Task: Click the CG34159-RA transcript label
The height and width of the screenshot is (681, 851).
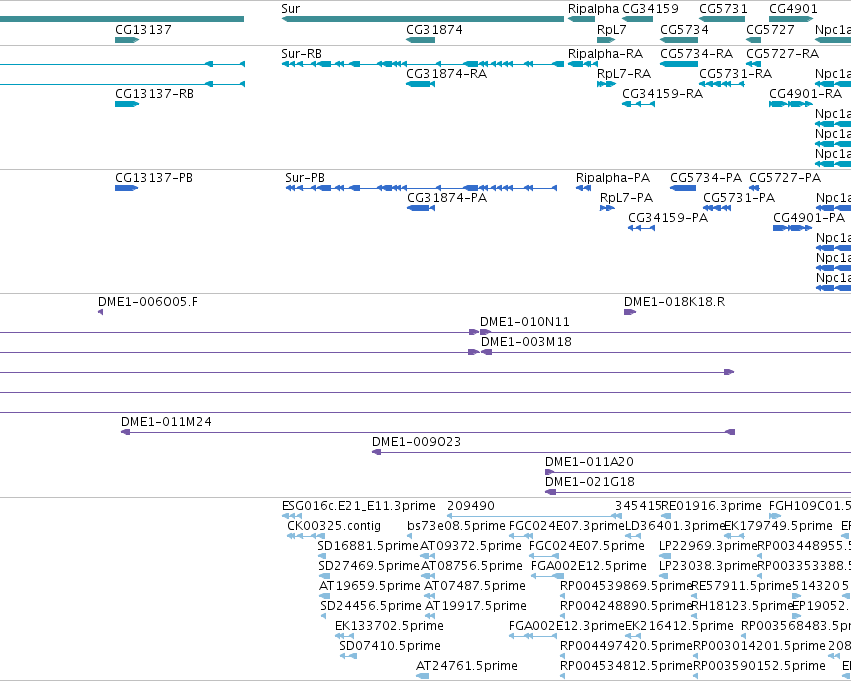Action: [x=663, y=94]
